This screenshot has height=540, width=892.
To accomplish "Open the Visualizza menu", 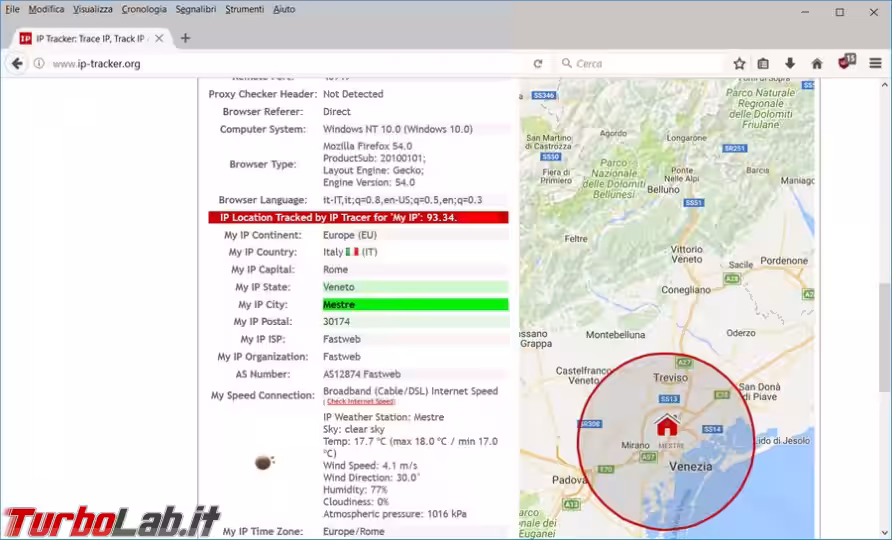I will click(x=93, y=9).
